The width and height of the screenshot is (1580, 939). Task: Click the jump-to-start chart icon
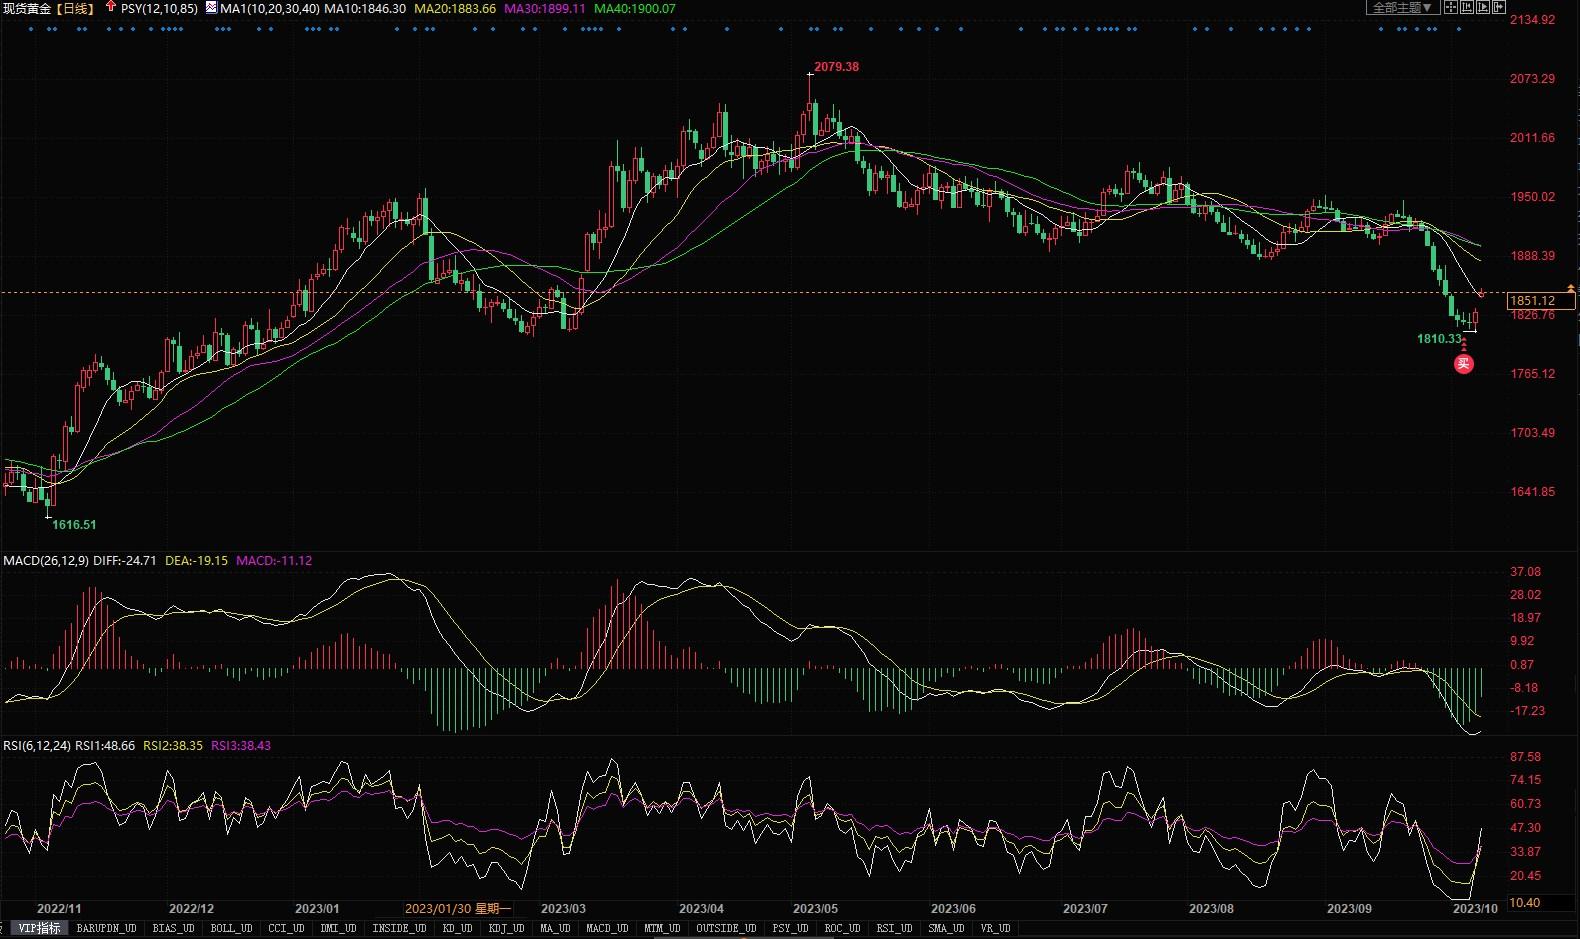pyautogui.click(x=1467, y=7)
